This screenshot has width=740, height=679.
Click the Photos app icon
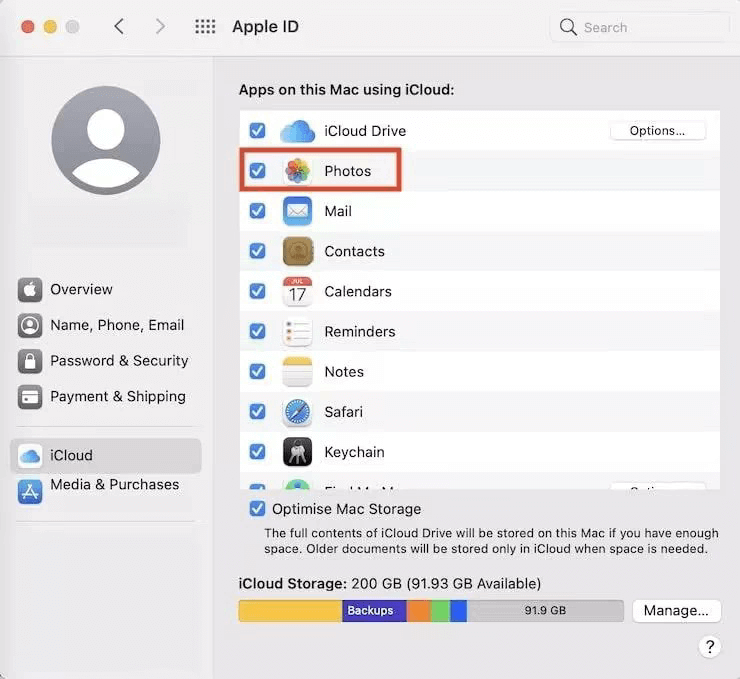[297, 171]
